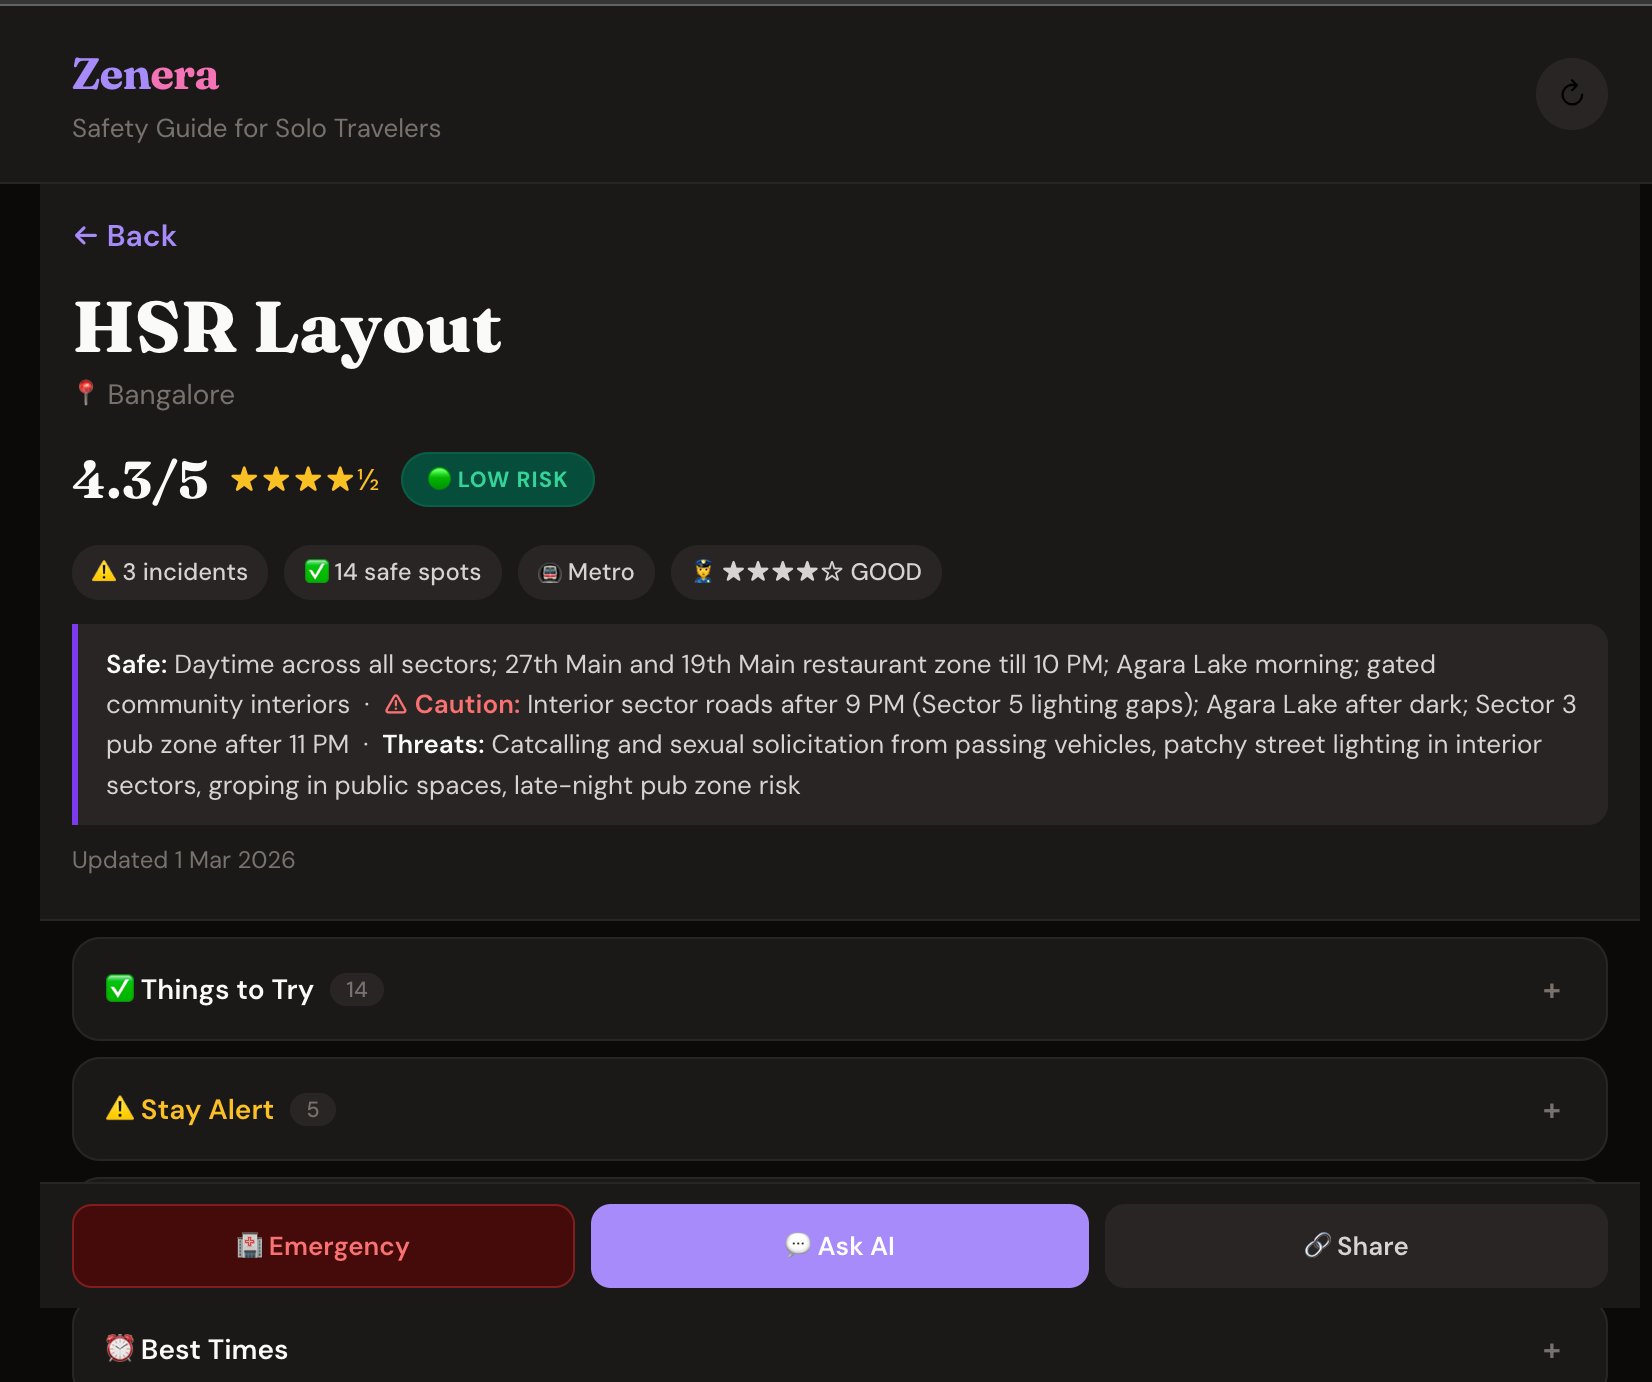Screen dimensions: 1652x1382
Task: Click the 3 incidents warning chip
Action: click(x=170, y=572)
